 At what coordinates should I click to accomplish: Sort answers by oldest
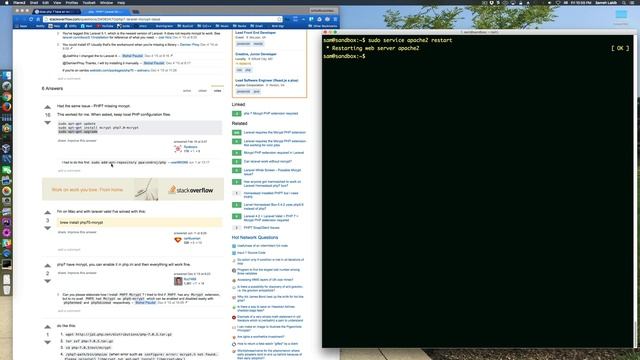tap(202, 91)
